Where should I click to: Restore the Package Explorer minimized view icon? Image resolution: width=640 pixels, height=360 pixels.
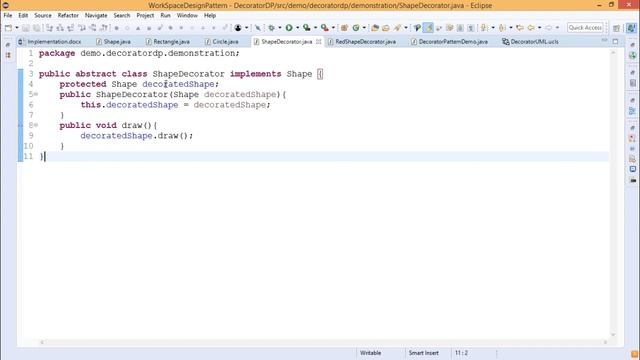point(8,56)
